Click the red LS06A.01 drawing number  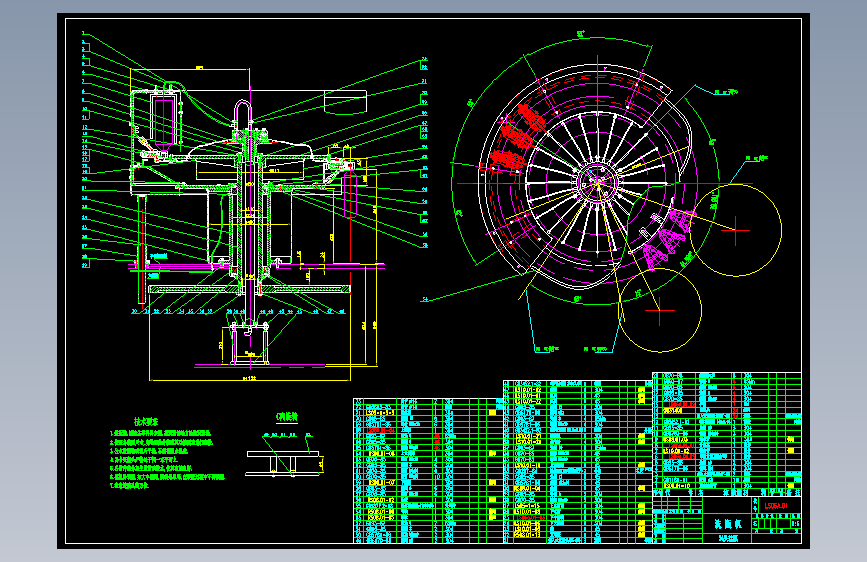click(775, 506)
